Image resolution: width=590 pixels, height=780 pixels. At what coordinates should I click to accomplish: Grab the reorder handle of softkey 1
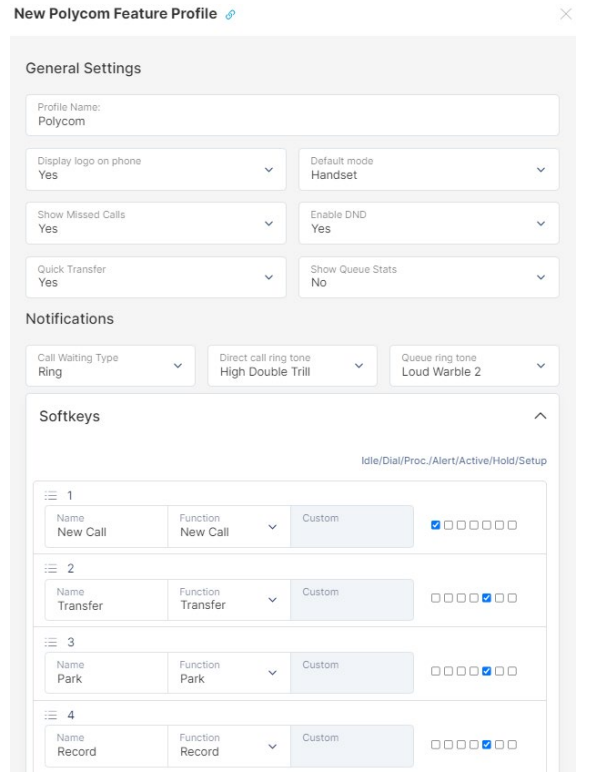coord(51,495)
